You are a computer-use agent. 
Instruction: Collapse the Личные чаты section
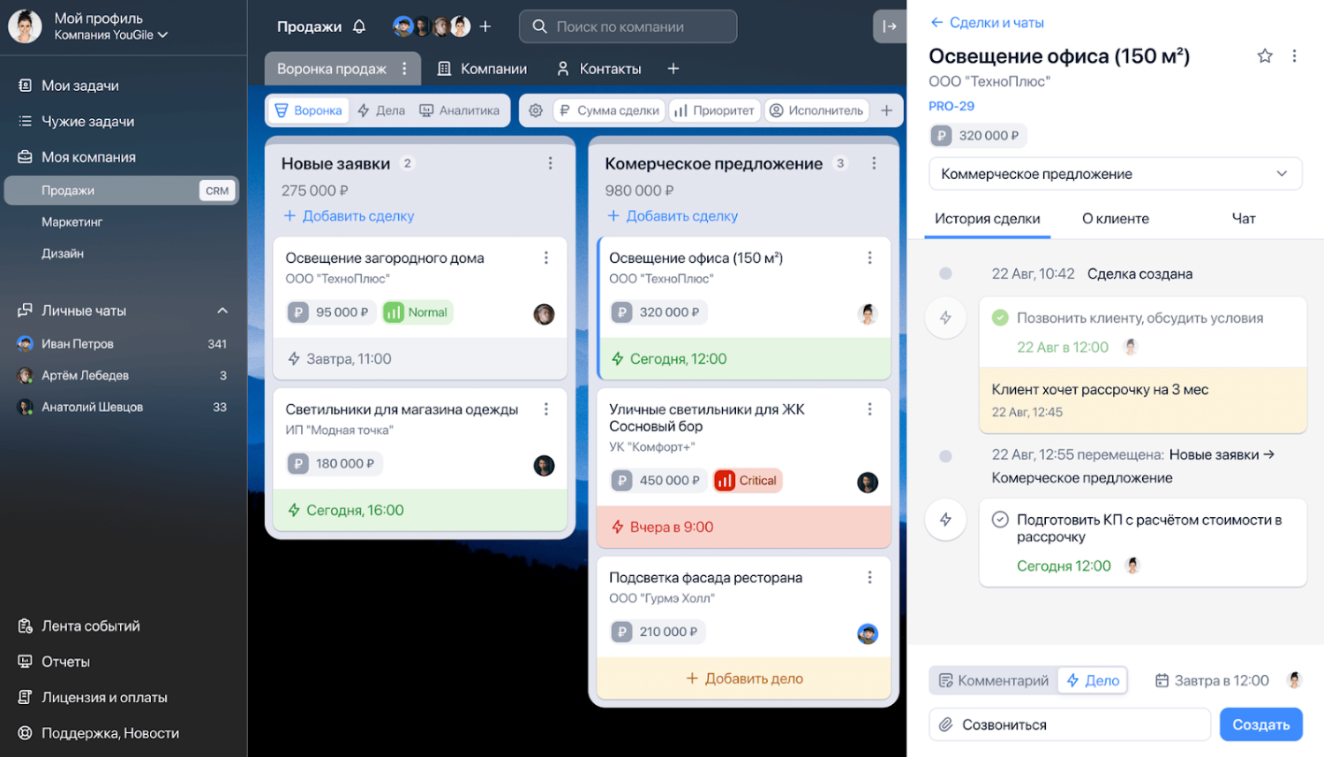[223, 310]
